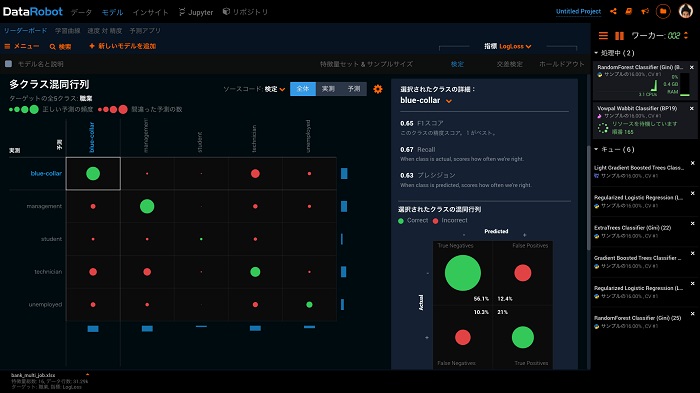Collapse the 処理中 (2) section

click(x=614, y=53)
